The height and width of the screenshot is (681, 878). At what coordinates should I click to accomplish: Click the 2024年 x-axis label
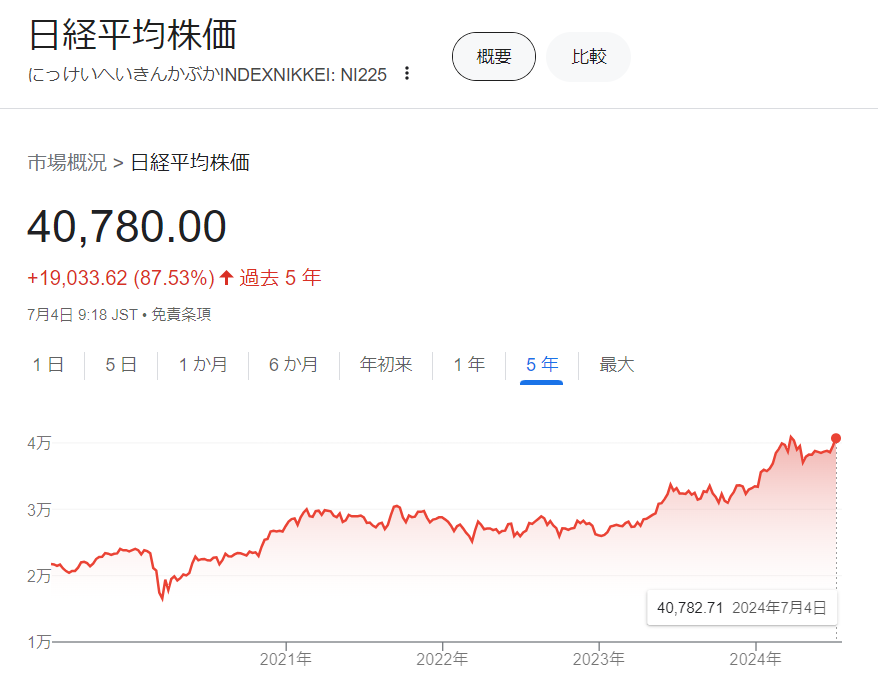point(755,659)
